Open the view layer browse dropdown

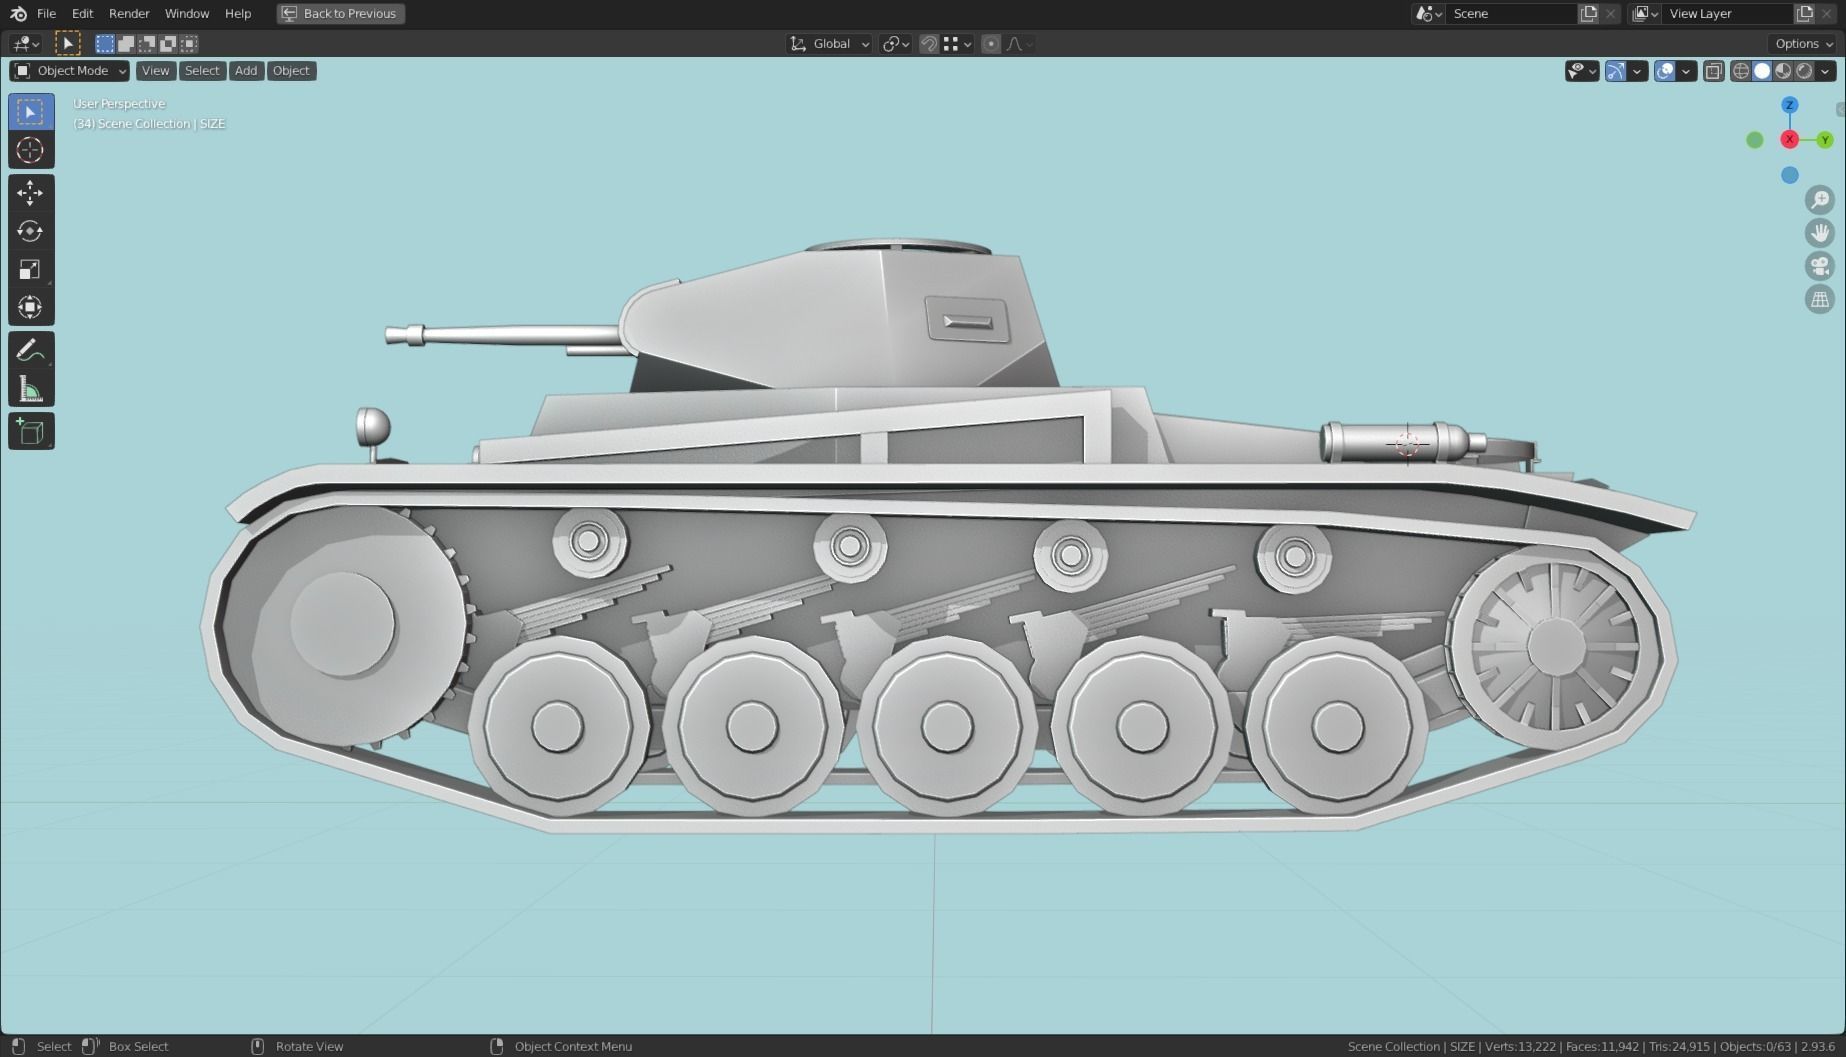(x=1645, y=13)
